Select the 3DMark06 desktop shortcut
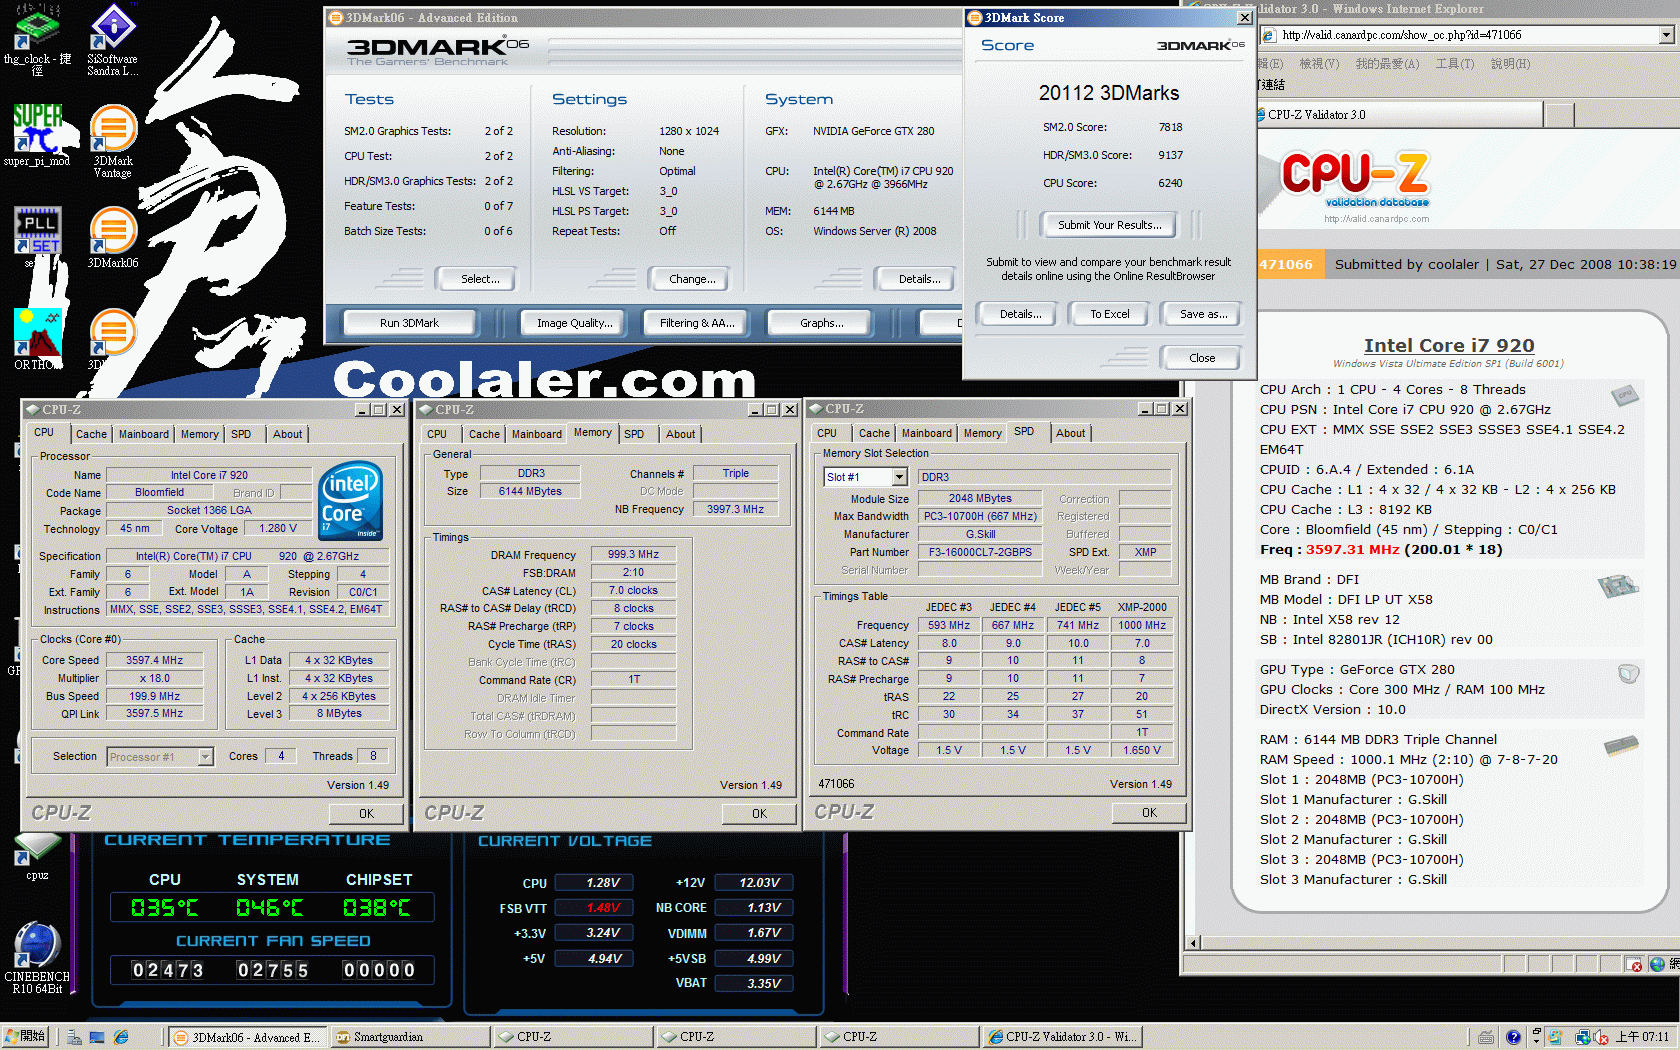 tap(113, 238)
